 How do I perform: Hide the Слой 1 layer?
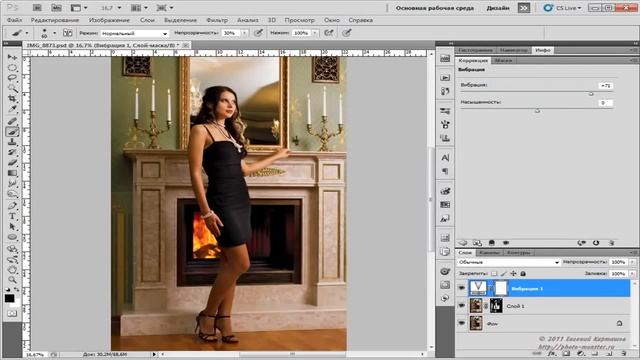tap(462, 306)
